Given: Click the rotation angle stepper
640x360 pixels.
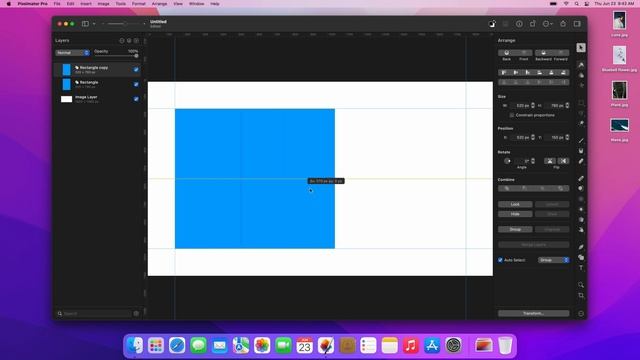Looking at the screenshot, I should (x=533, y=161).
